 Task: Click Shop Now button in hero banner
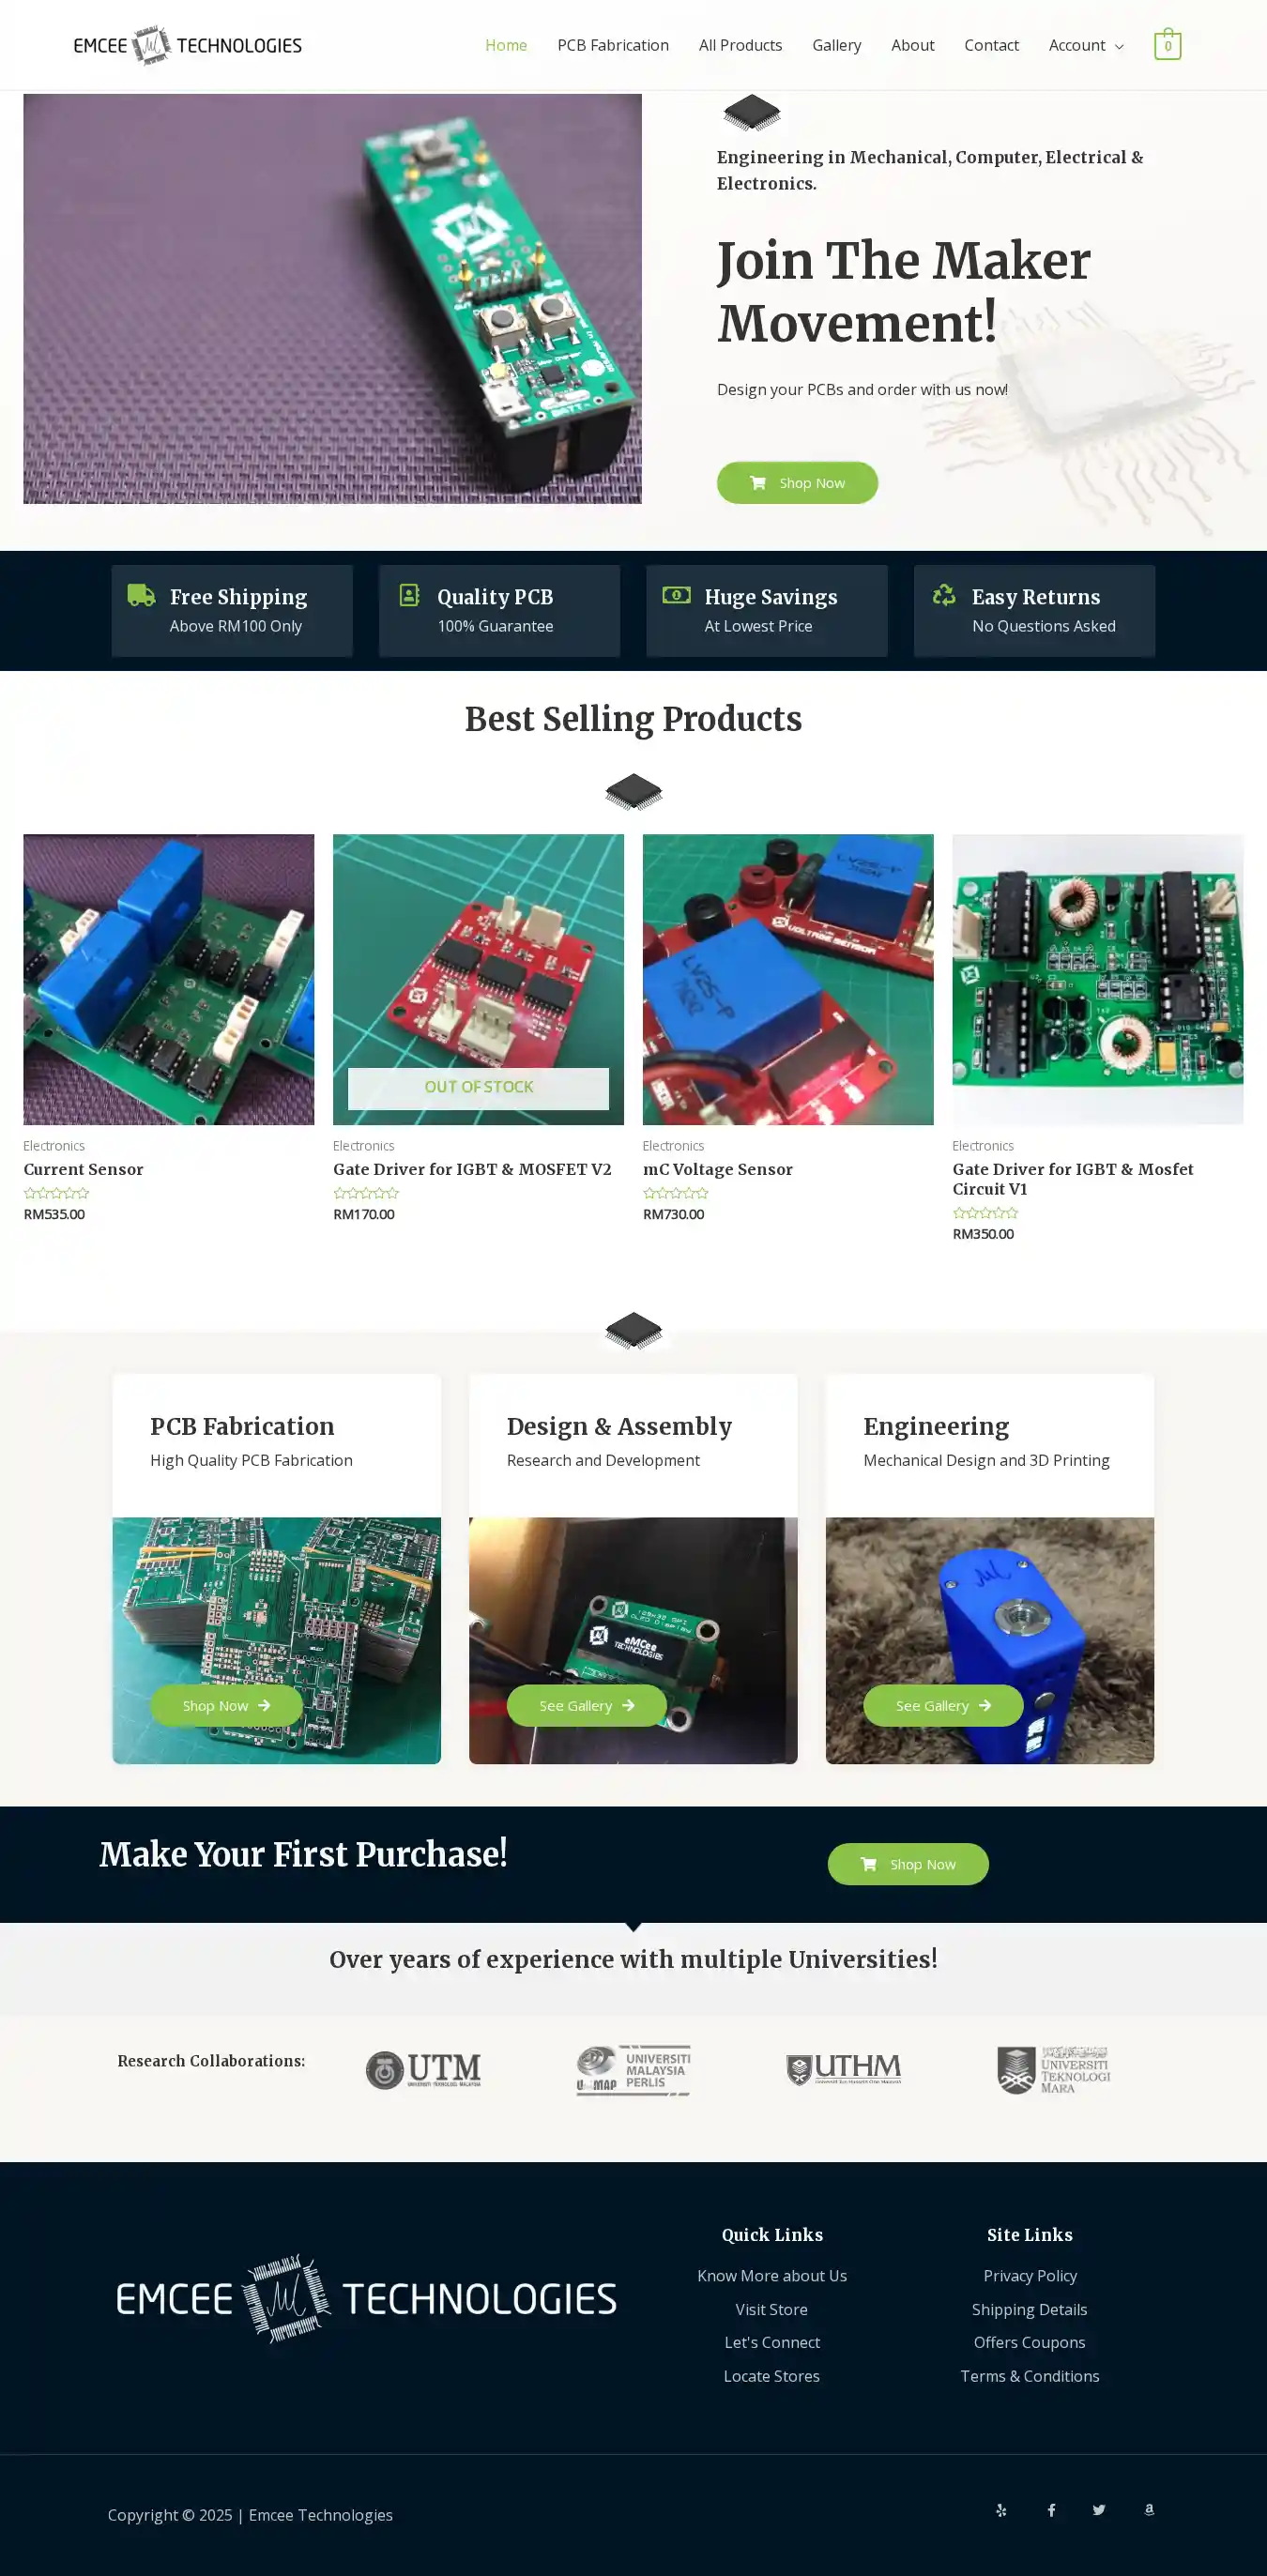click(x=797, y=483)
